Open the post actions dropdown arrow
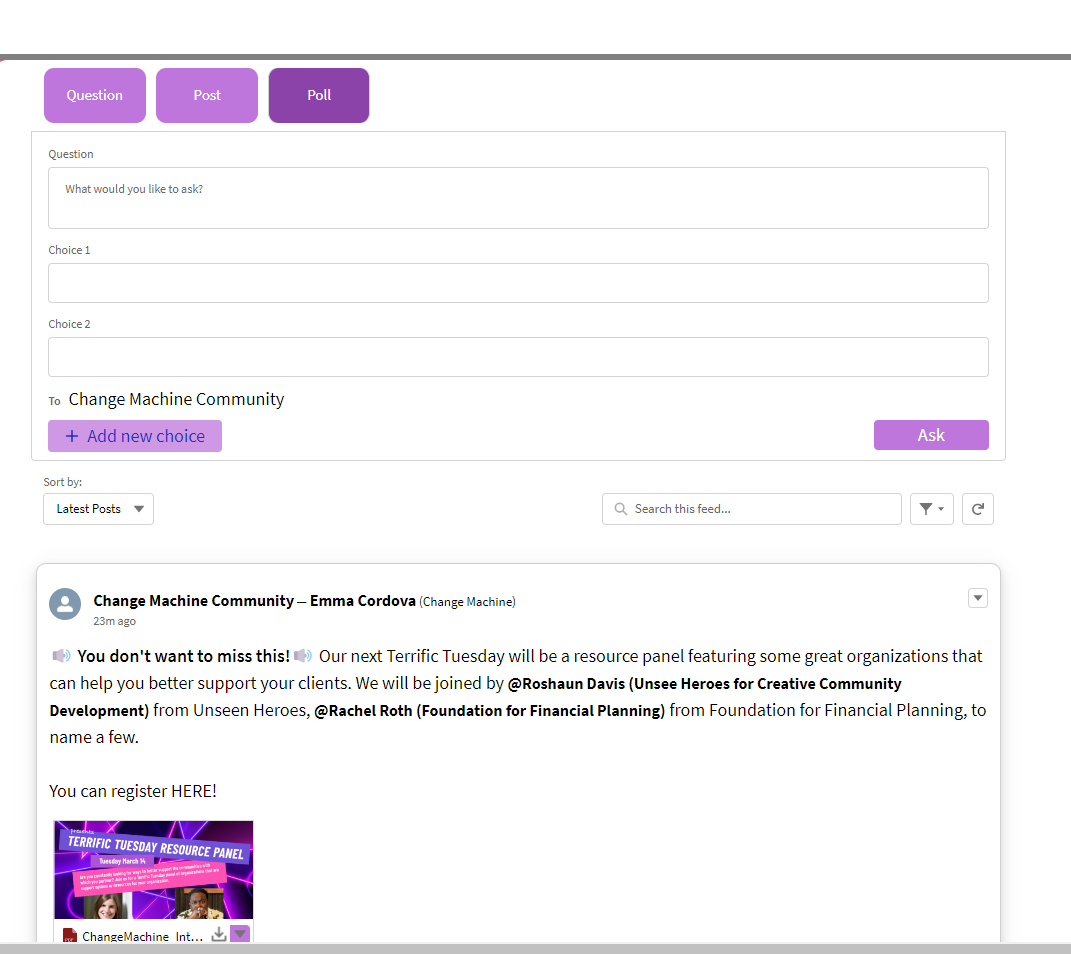Screen dimensions: 1071x954 point(977,598)
